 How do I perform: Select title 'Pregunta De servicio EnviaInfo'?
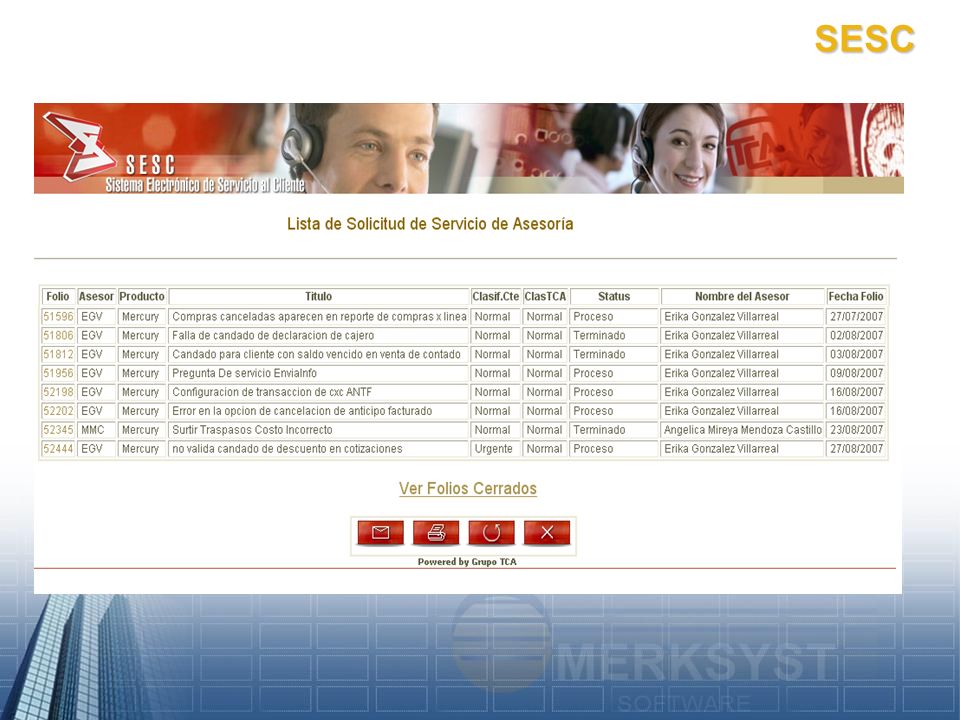click(x=244, y=373)
